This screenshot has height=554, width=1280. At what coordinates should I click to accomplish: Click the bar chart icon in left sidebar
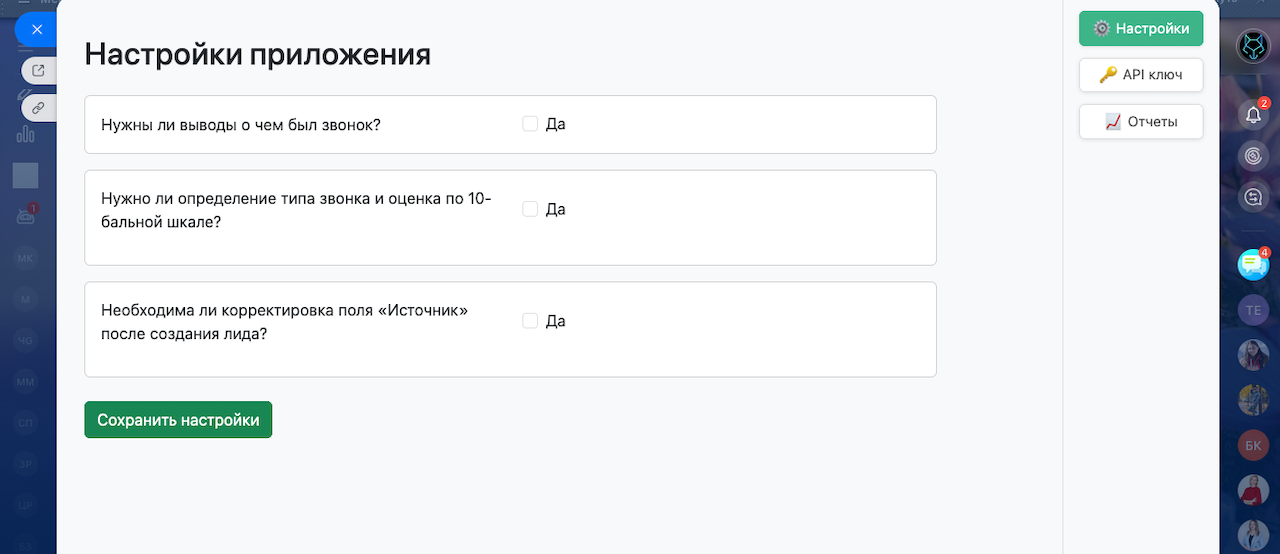(x=25, y=133)
